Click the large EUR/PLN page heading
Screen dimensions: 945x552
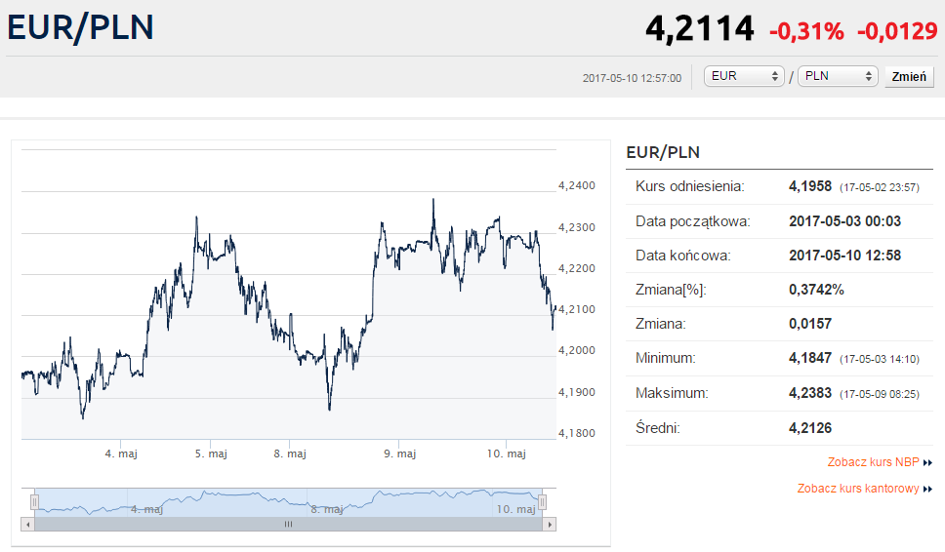[80, 28]
